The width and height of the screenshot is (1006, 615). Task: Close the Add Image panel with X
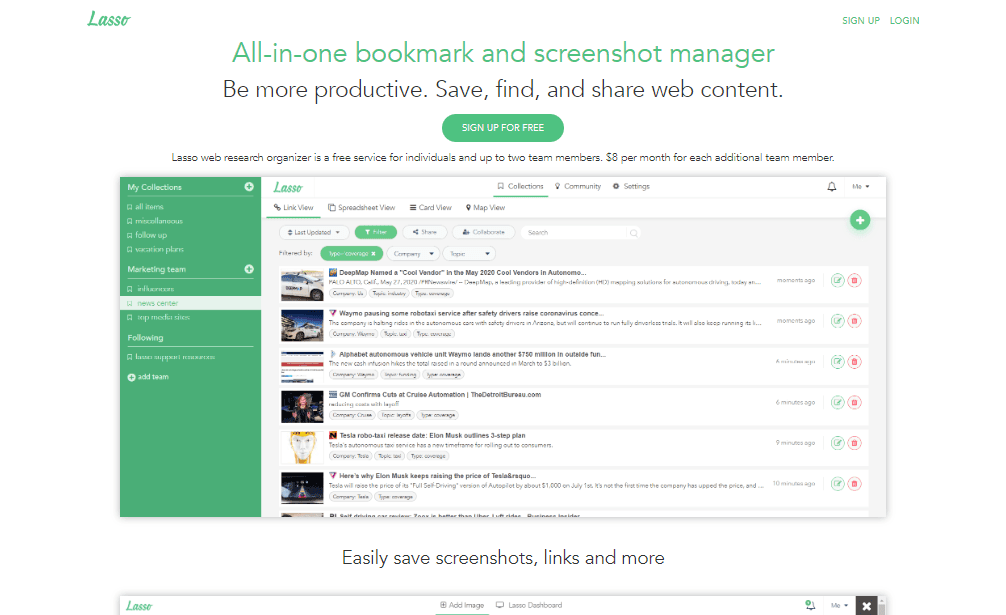point(867,606)
